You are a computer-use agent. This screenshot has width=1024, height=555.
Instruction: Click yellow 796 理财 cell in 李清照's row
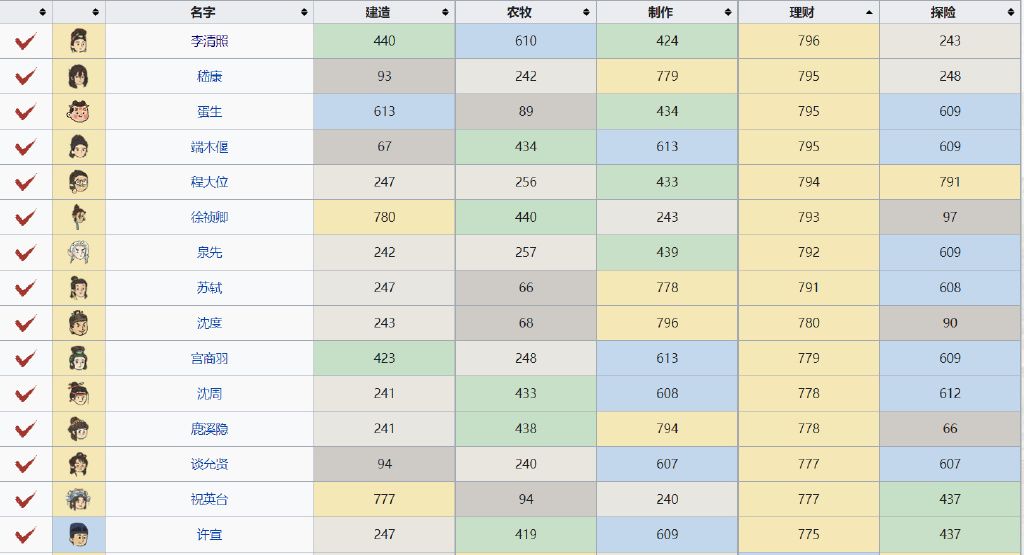pos(809,41)
